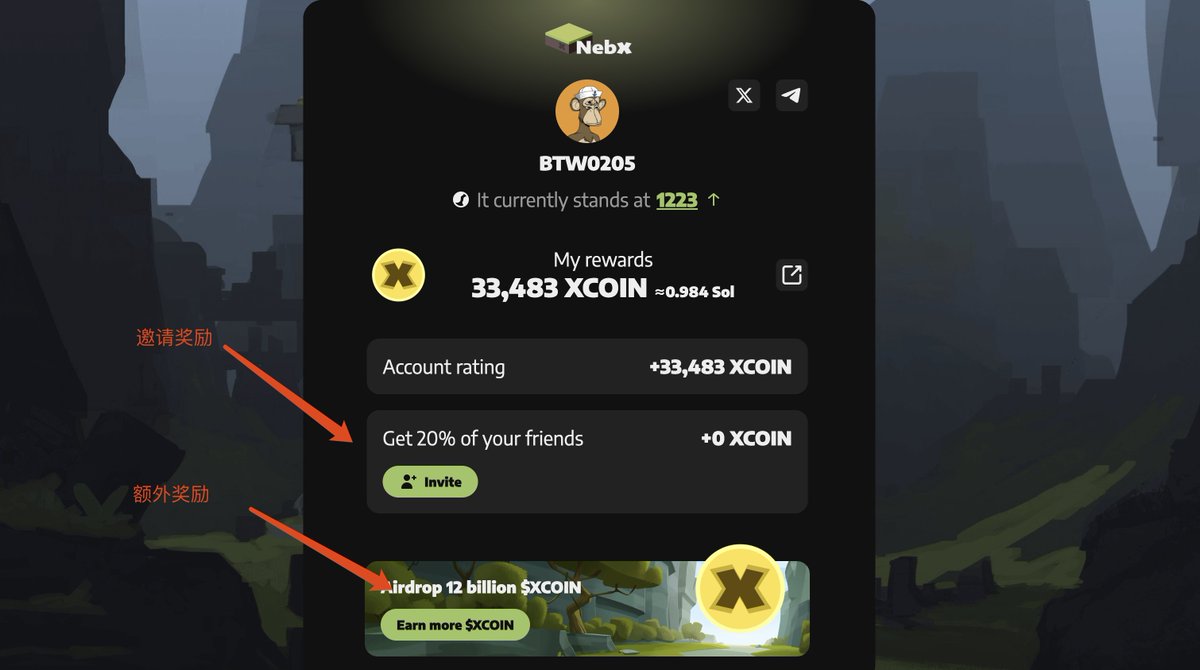
Task: Click the green up arrow beside 1223
Action: (714, 200)
